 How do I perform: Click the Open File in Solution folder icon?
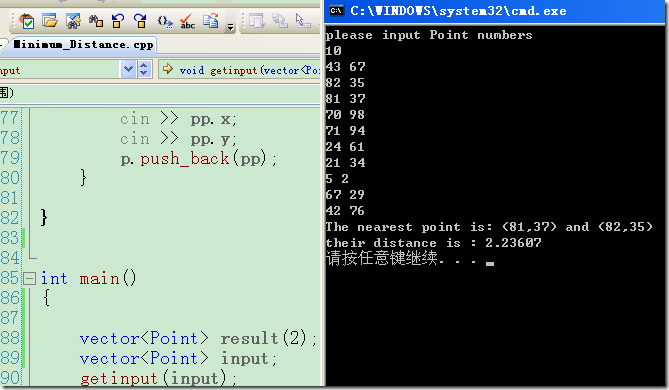[x=50, y=20]
